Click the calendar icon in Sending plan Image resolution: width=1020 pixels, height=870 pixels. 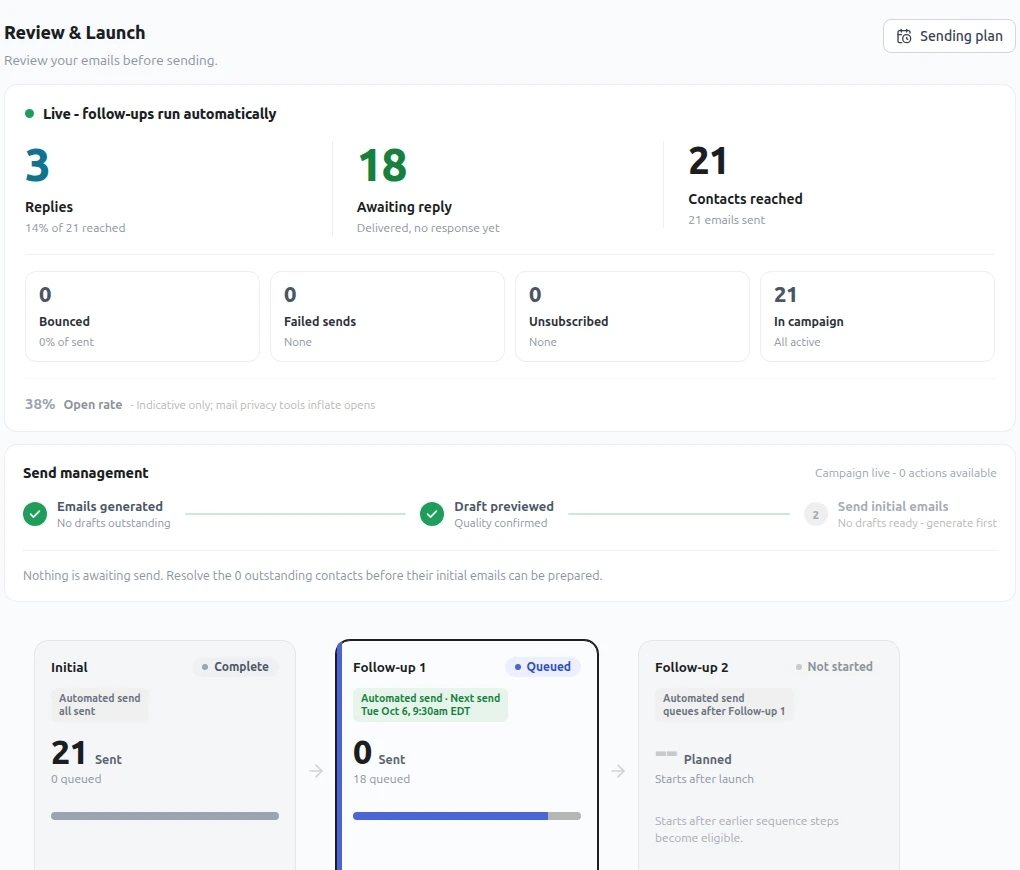[904, 36]
